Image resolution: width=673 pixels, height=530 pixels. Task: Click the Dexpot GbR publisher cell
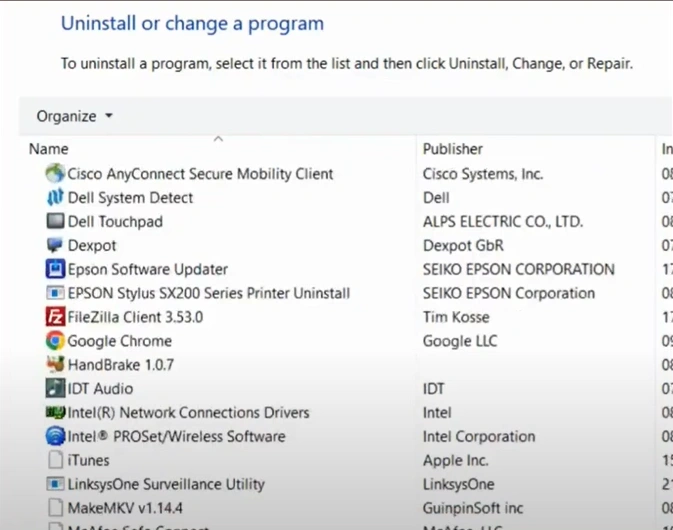pyautogui.click(x=463, y=245)
